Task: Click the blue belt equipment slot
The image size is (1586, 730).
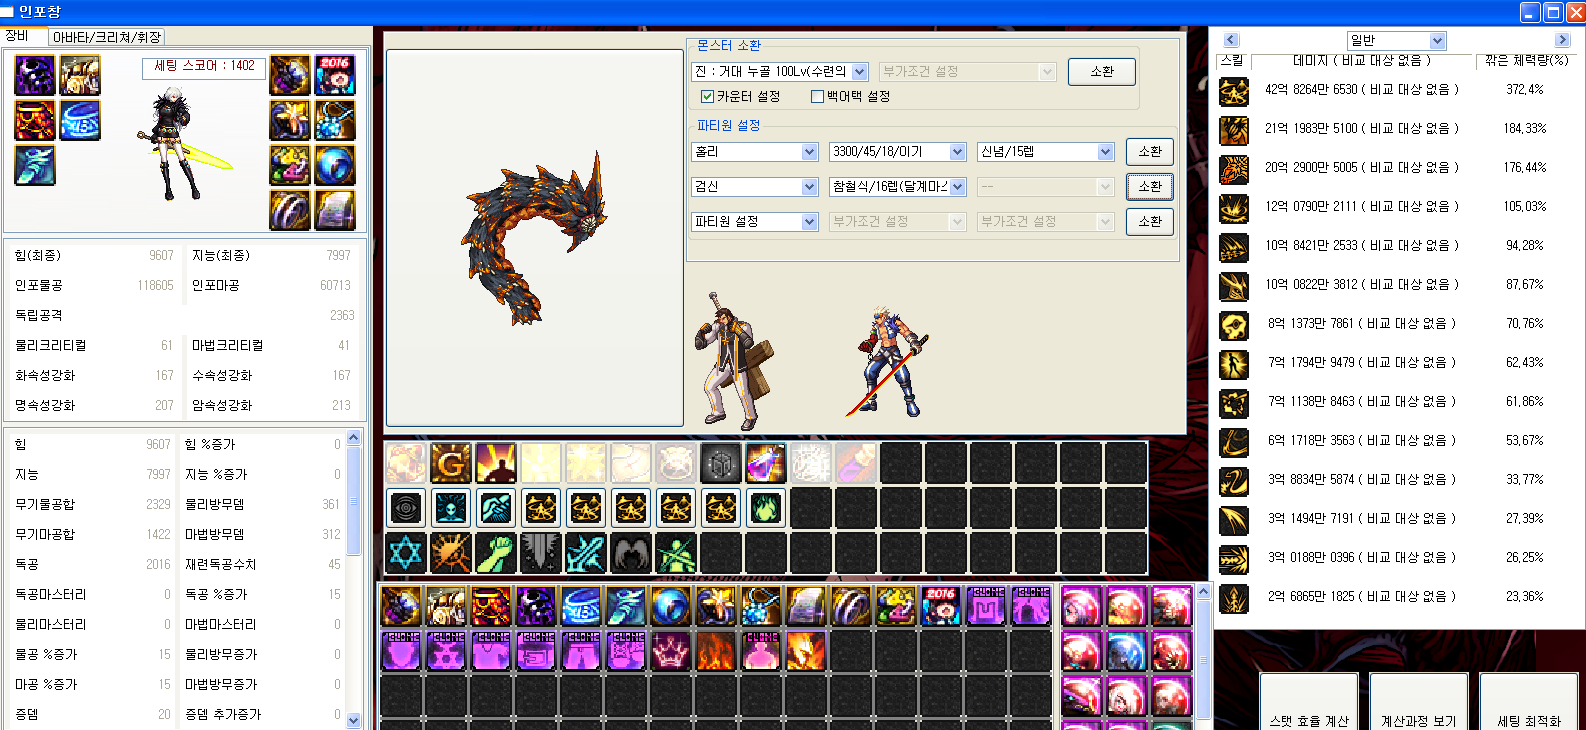Action: tap(80, 121)
